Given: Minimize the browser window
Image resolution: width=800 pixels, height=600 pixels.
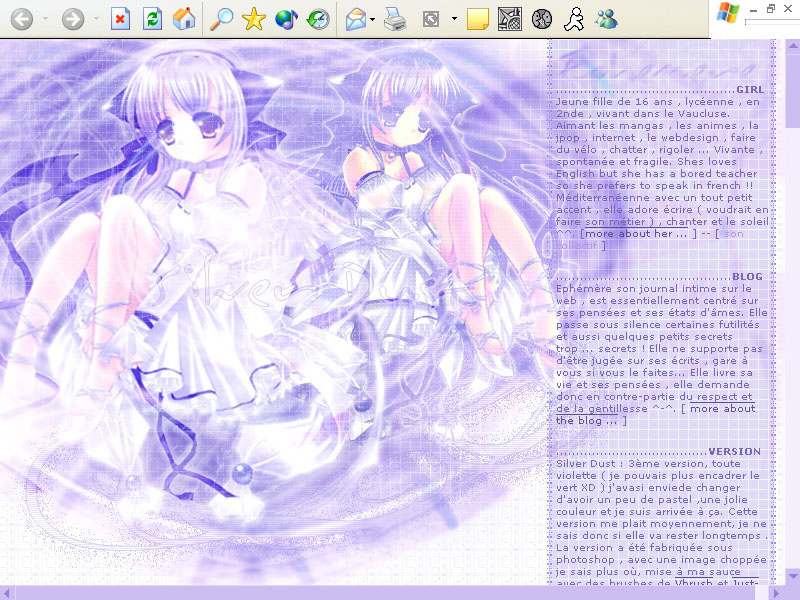Looking at the screenshot, I should [x=754, y=10].
